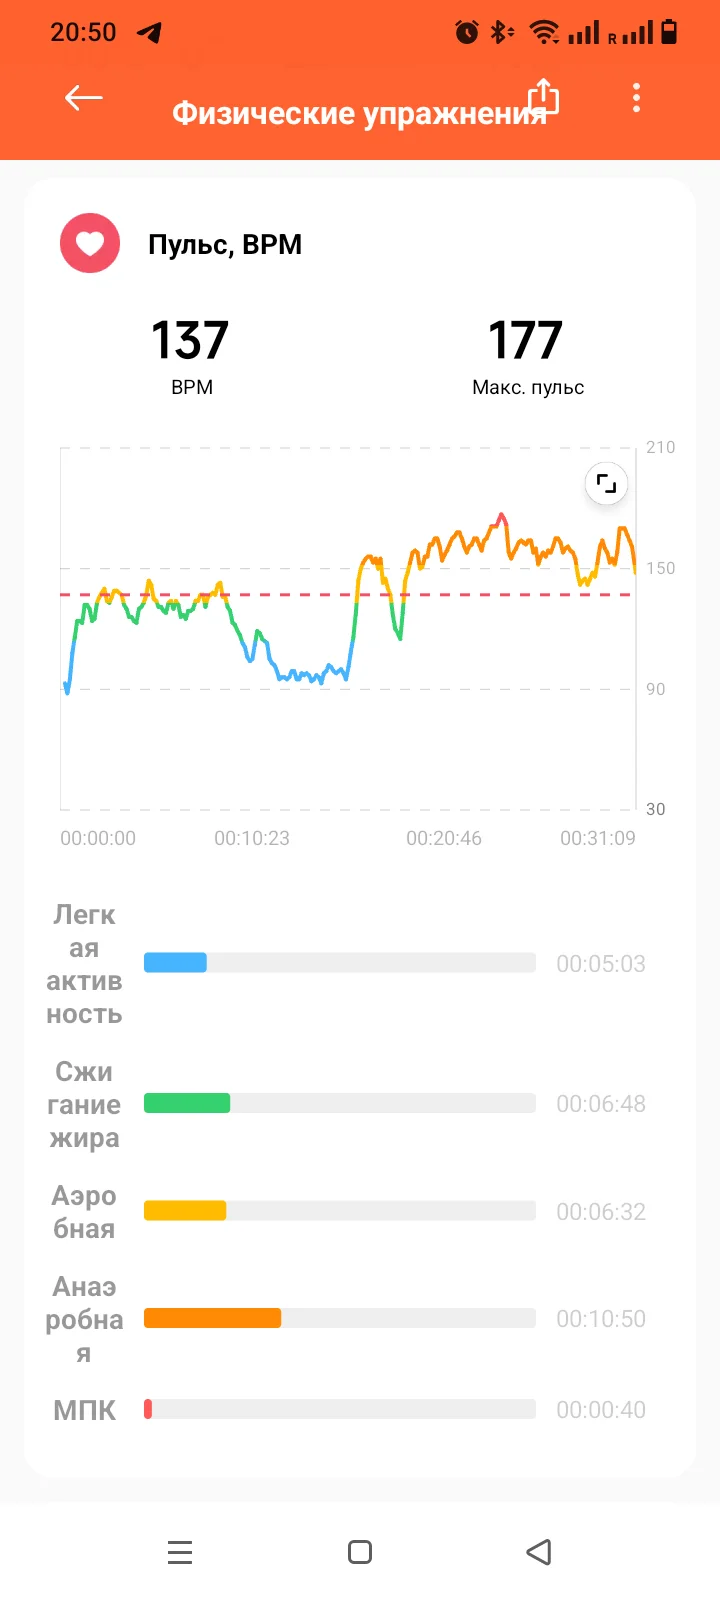The image size is (720, 1600).
Task: Open the three-dot overflow menu
Action: 636,98
